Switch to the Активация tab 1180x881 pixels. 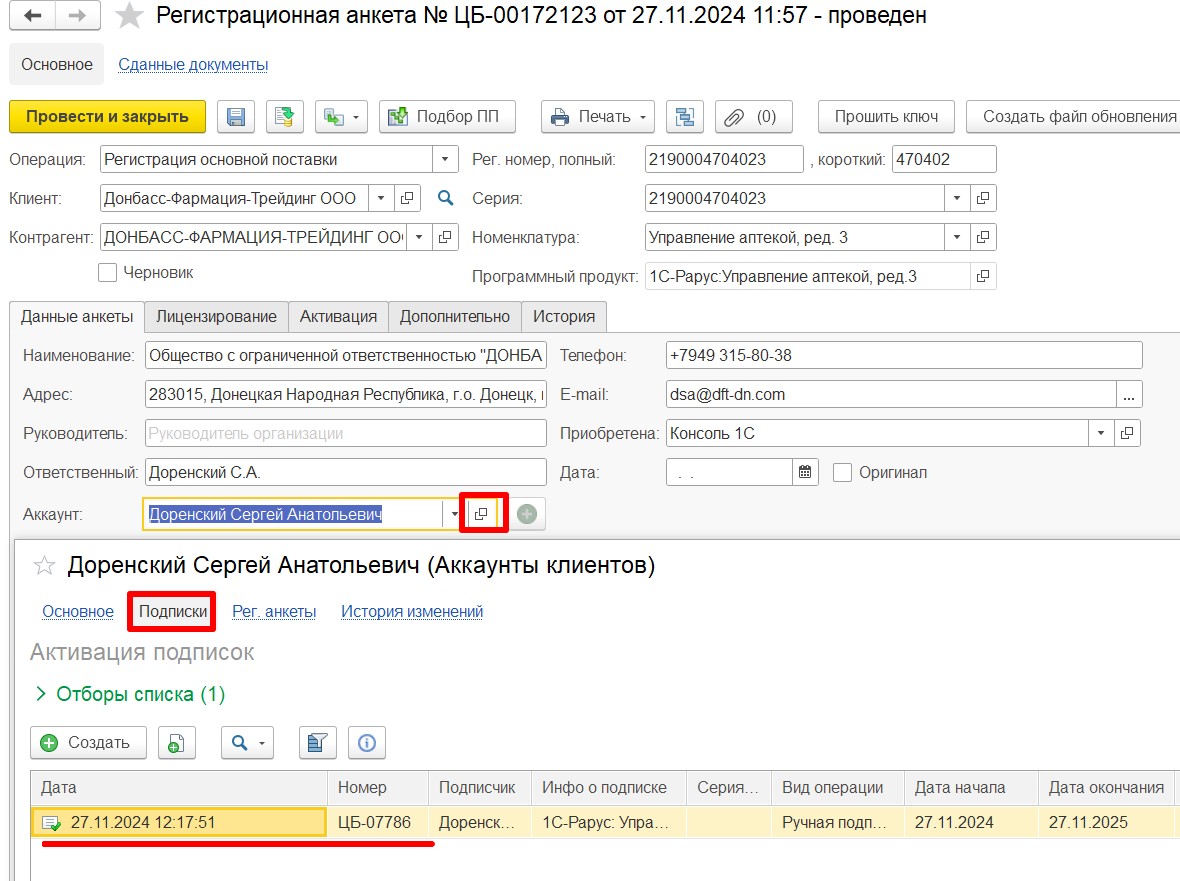coord(338,317)
